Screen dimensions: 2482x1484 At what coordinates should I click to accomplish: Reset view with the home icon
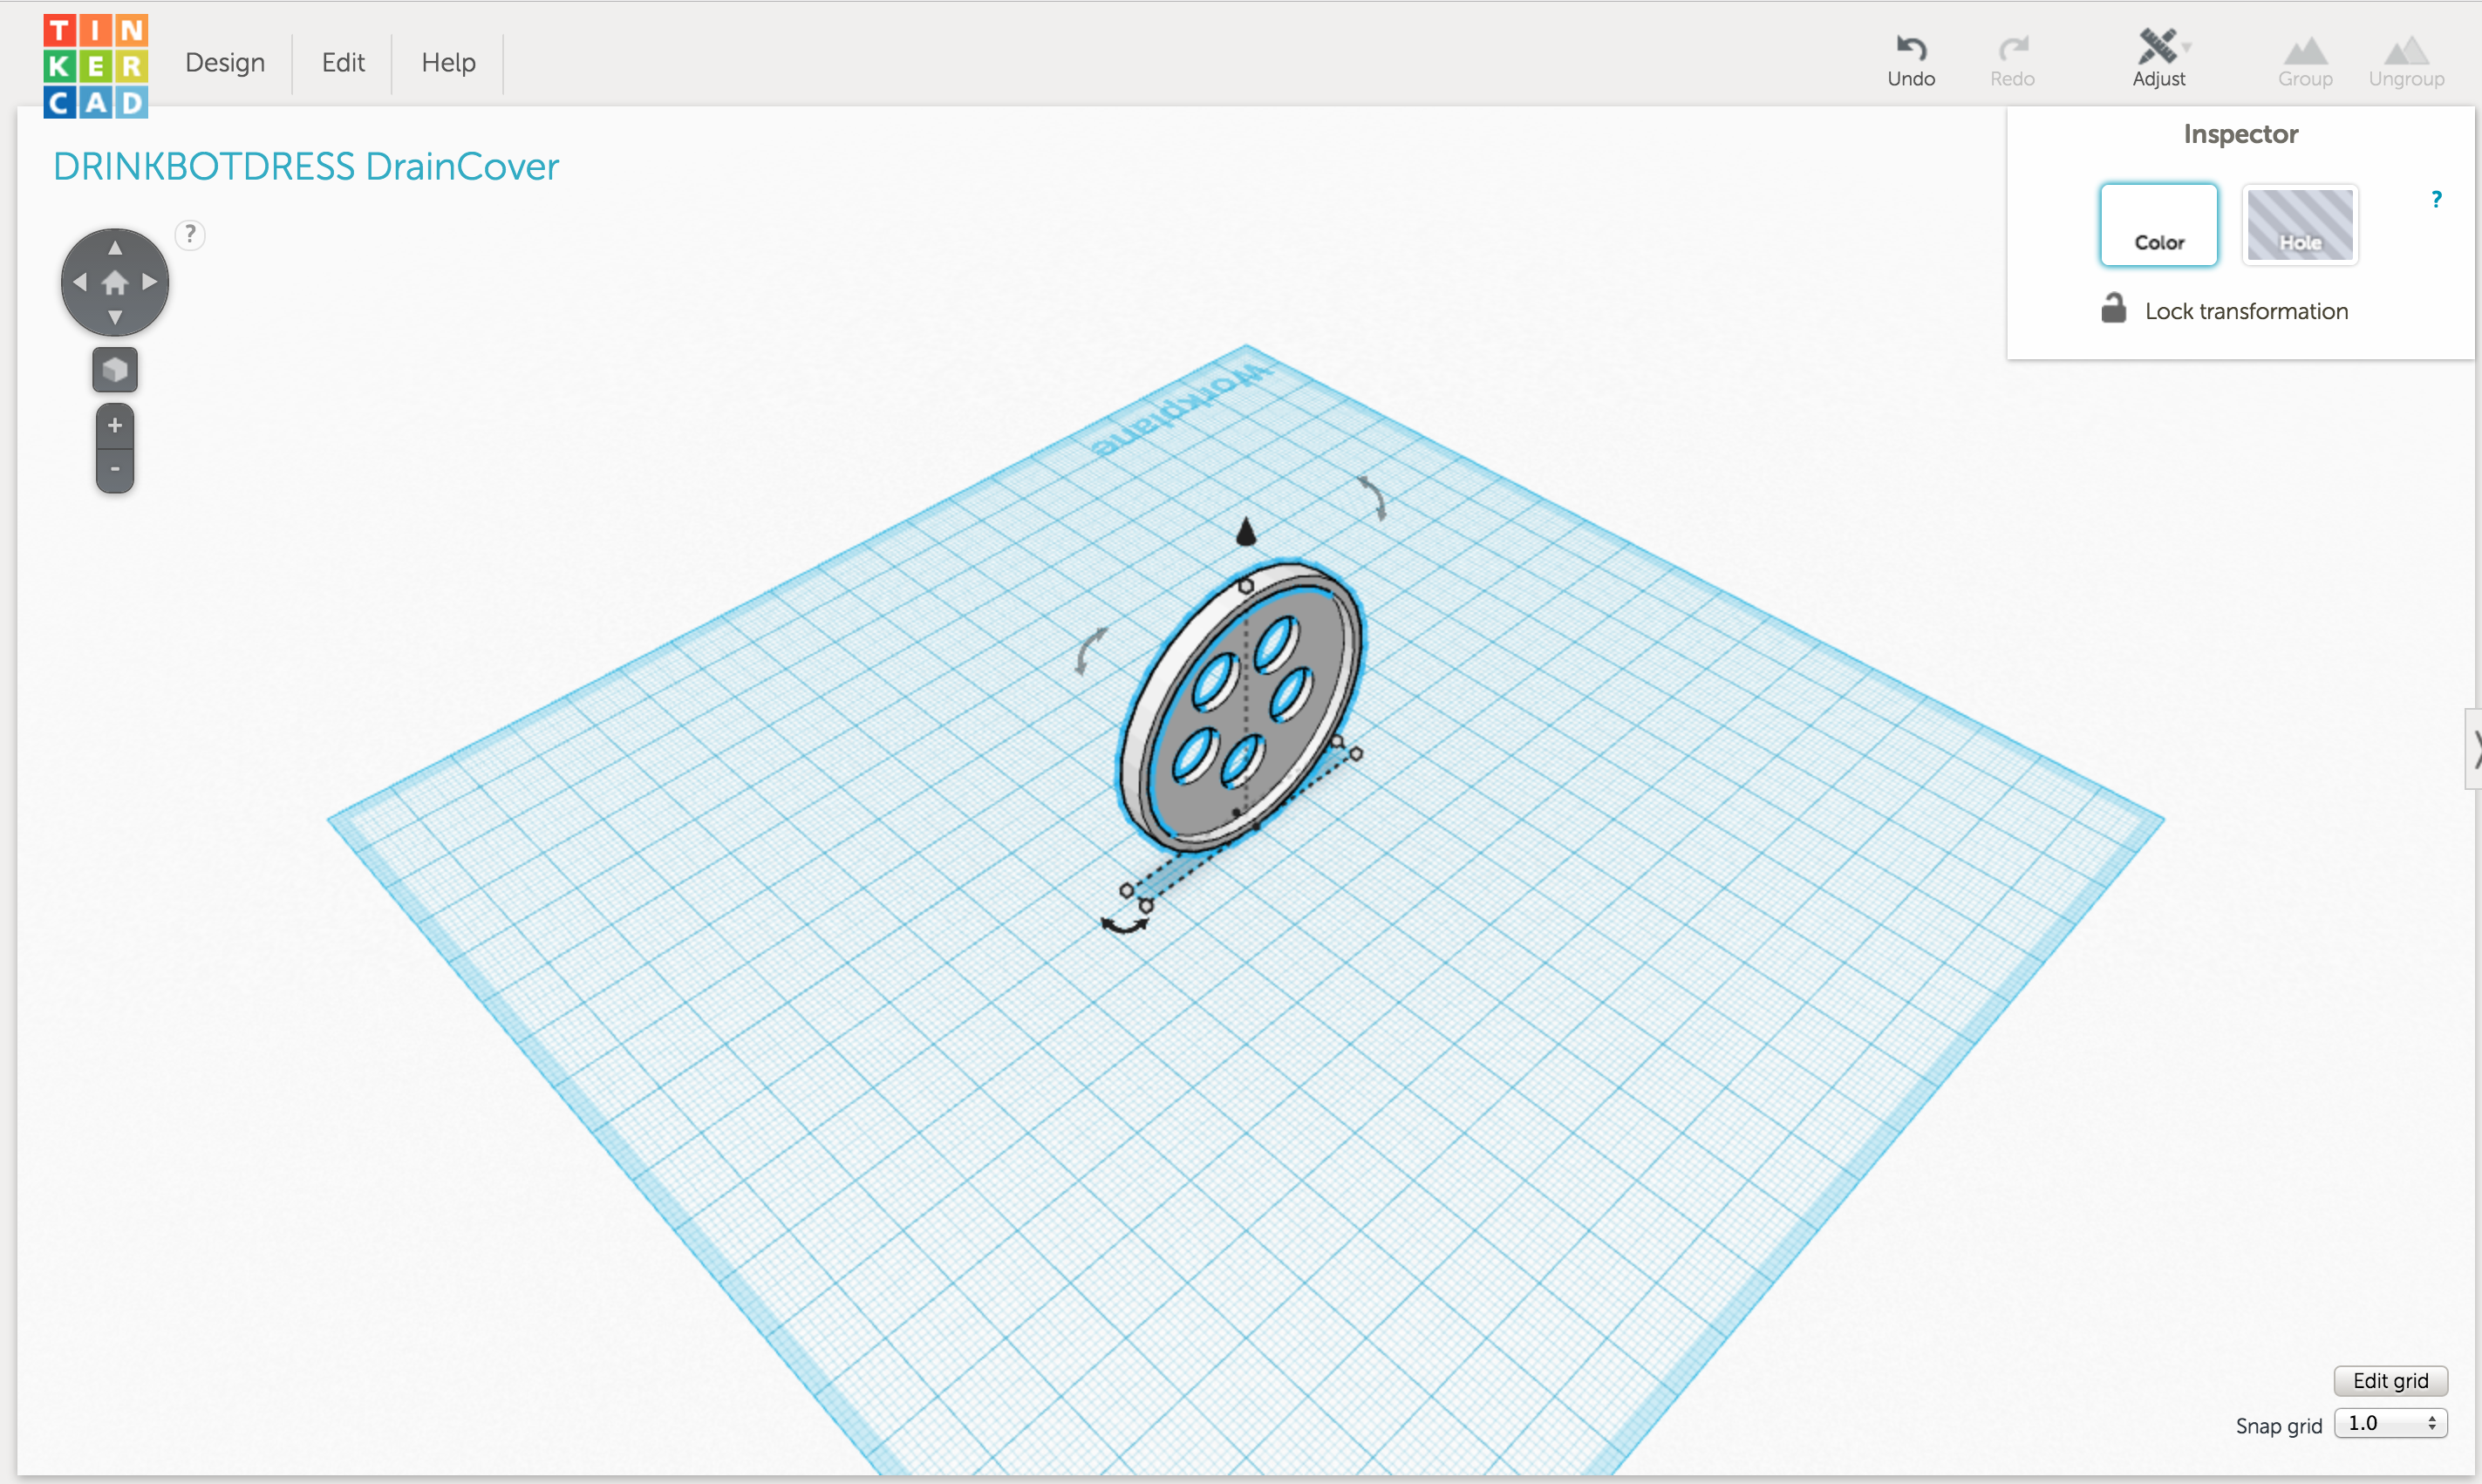click(115, 283)
